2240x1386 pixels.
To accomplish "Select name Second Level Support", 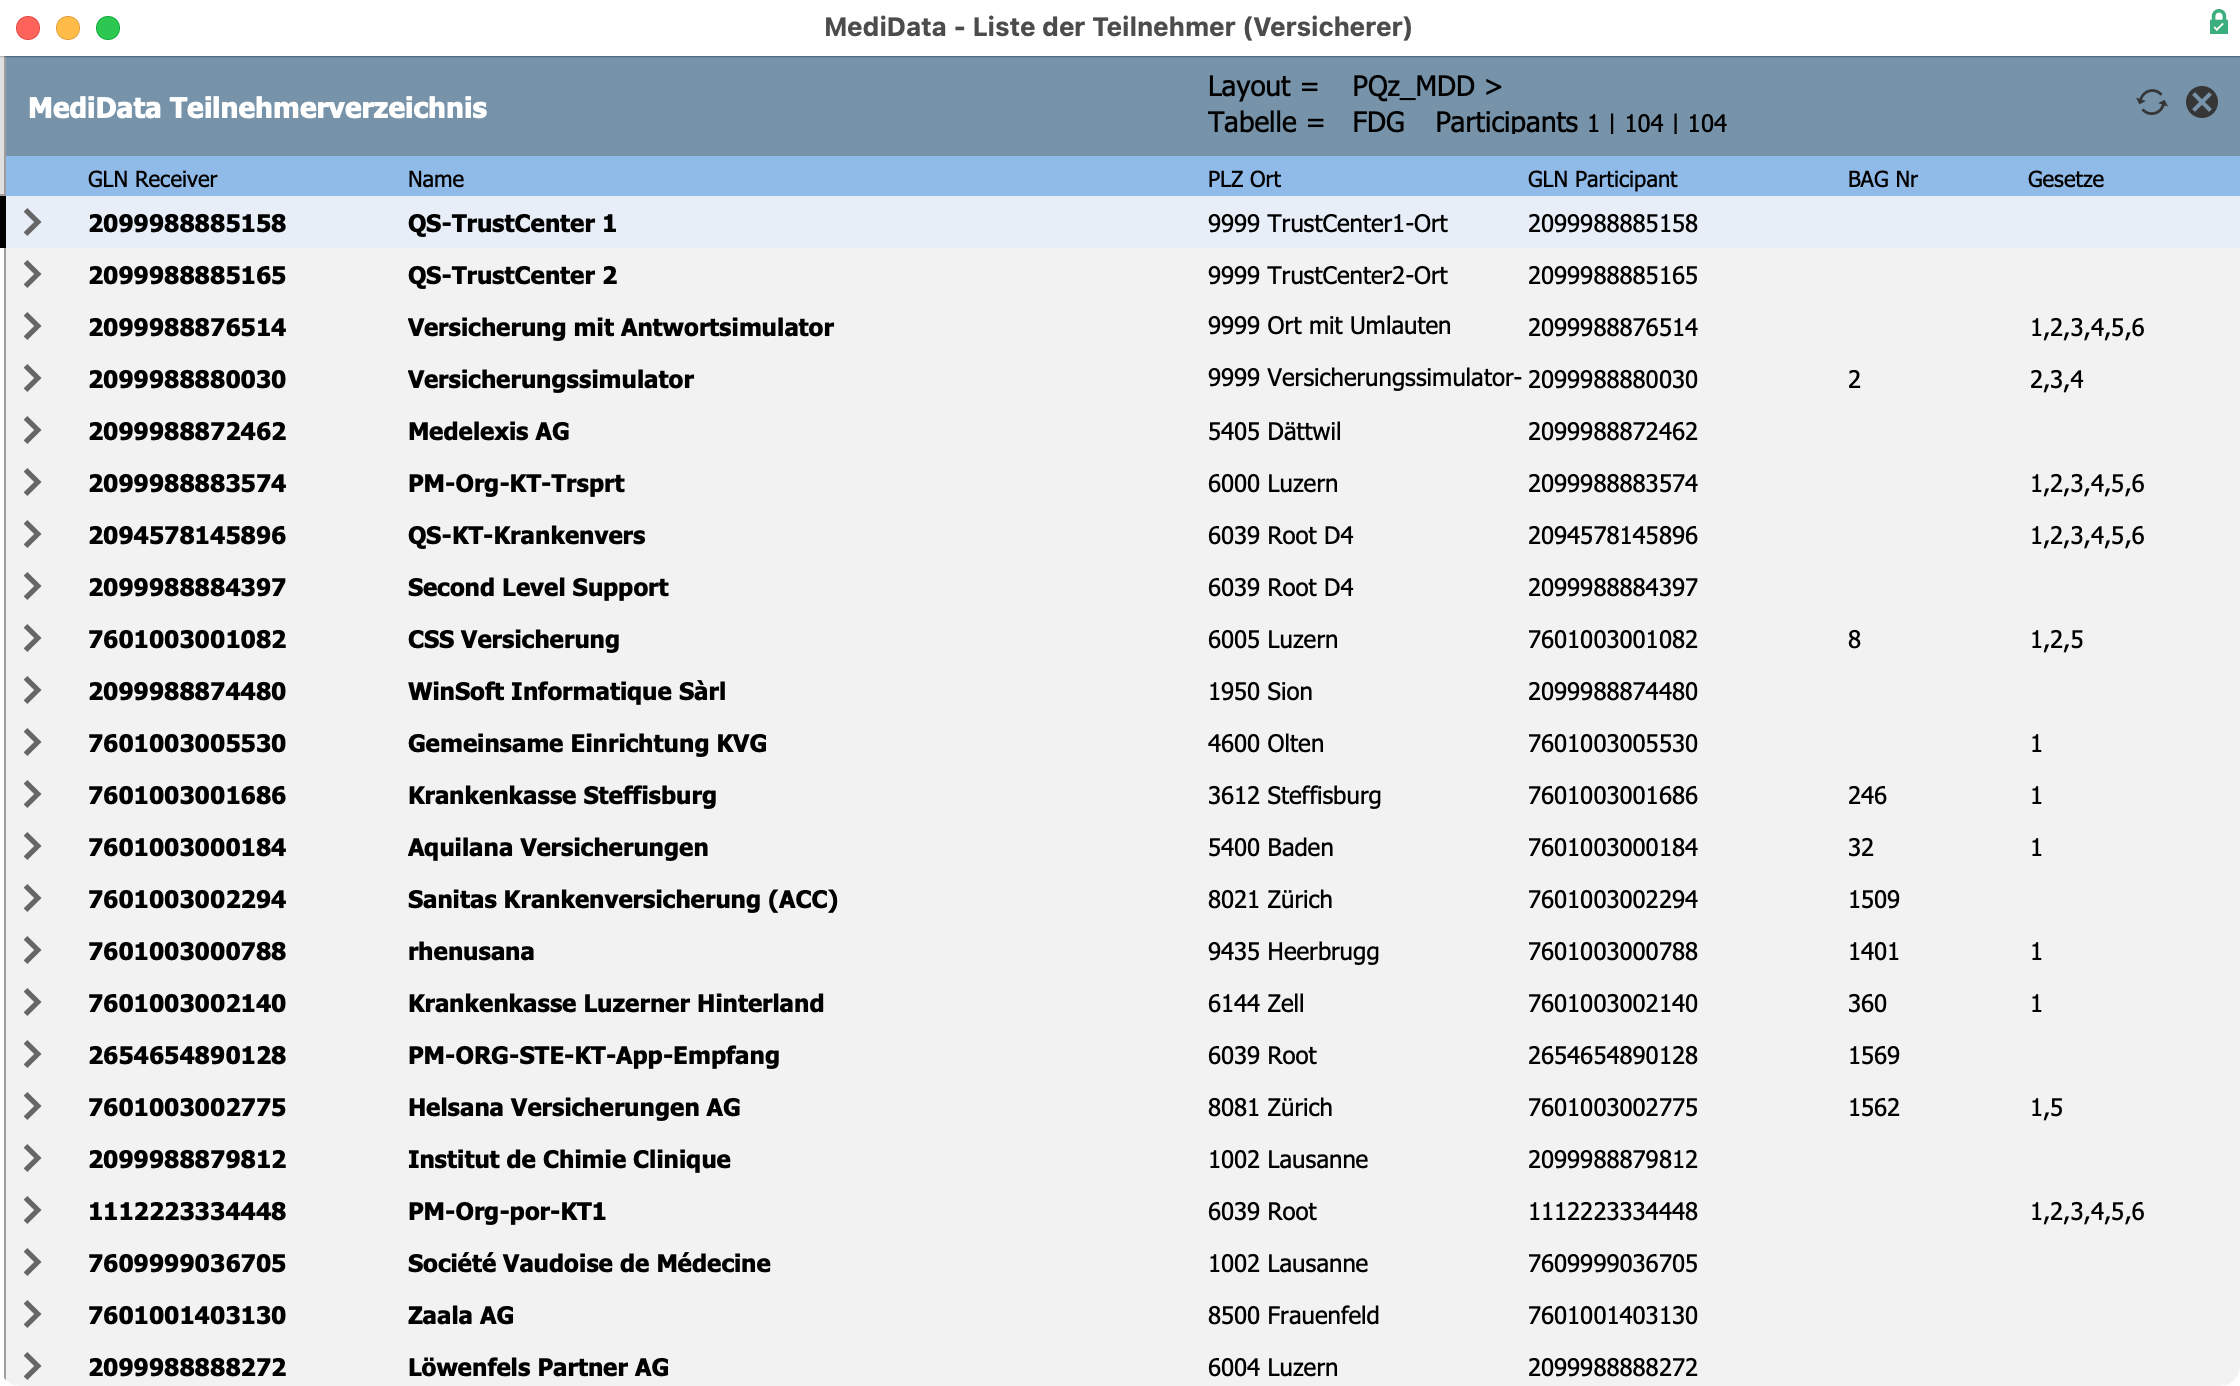I will (537, 587).
